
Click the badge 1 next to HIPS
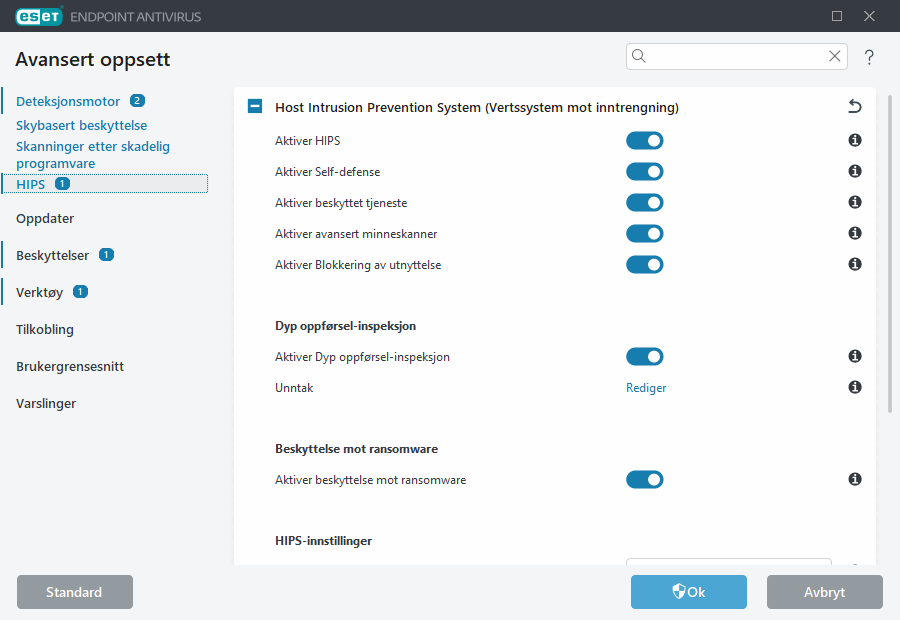tap(62, 184)
